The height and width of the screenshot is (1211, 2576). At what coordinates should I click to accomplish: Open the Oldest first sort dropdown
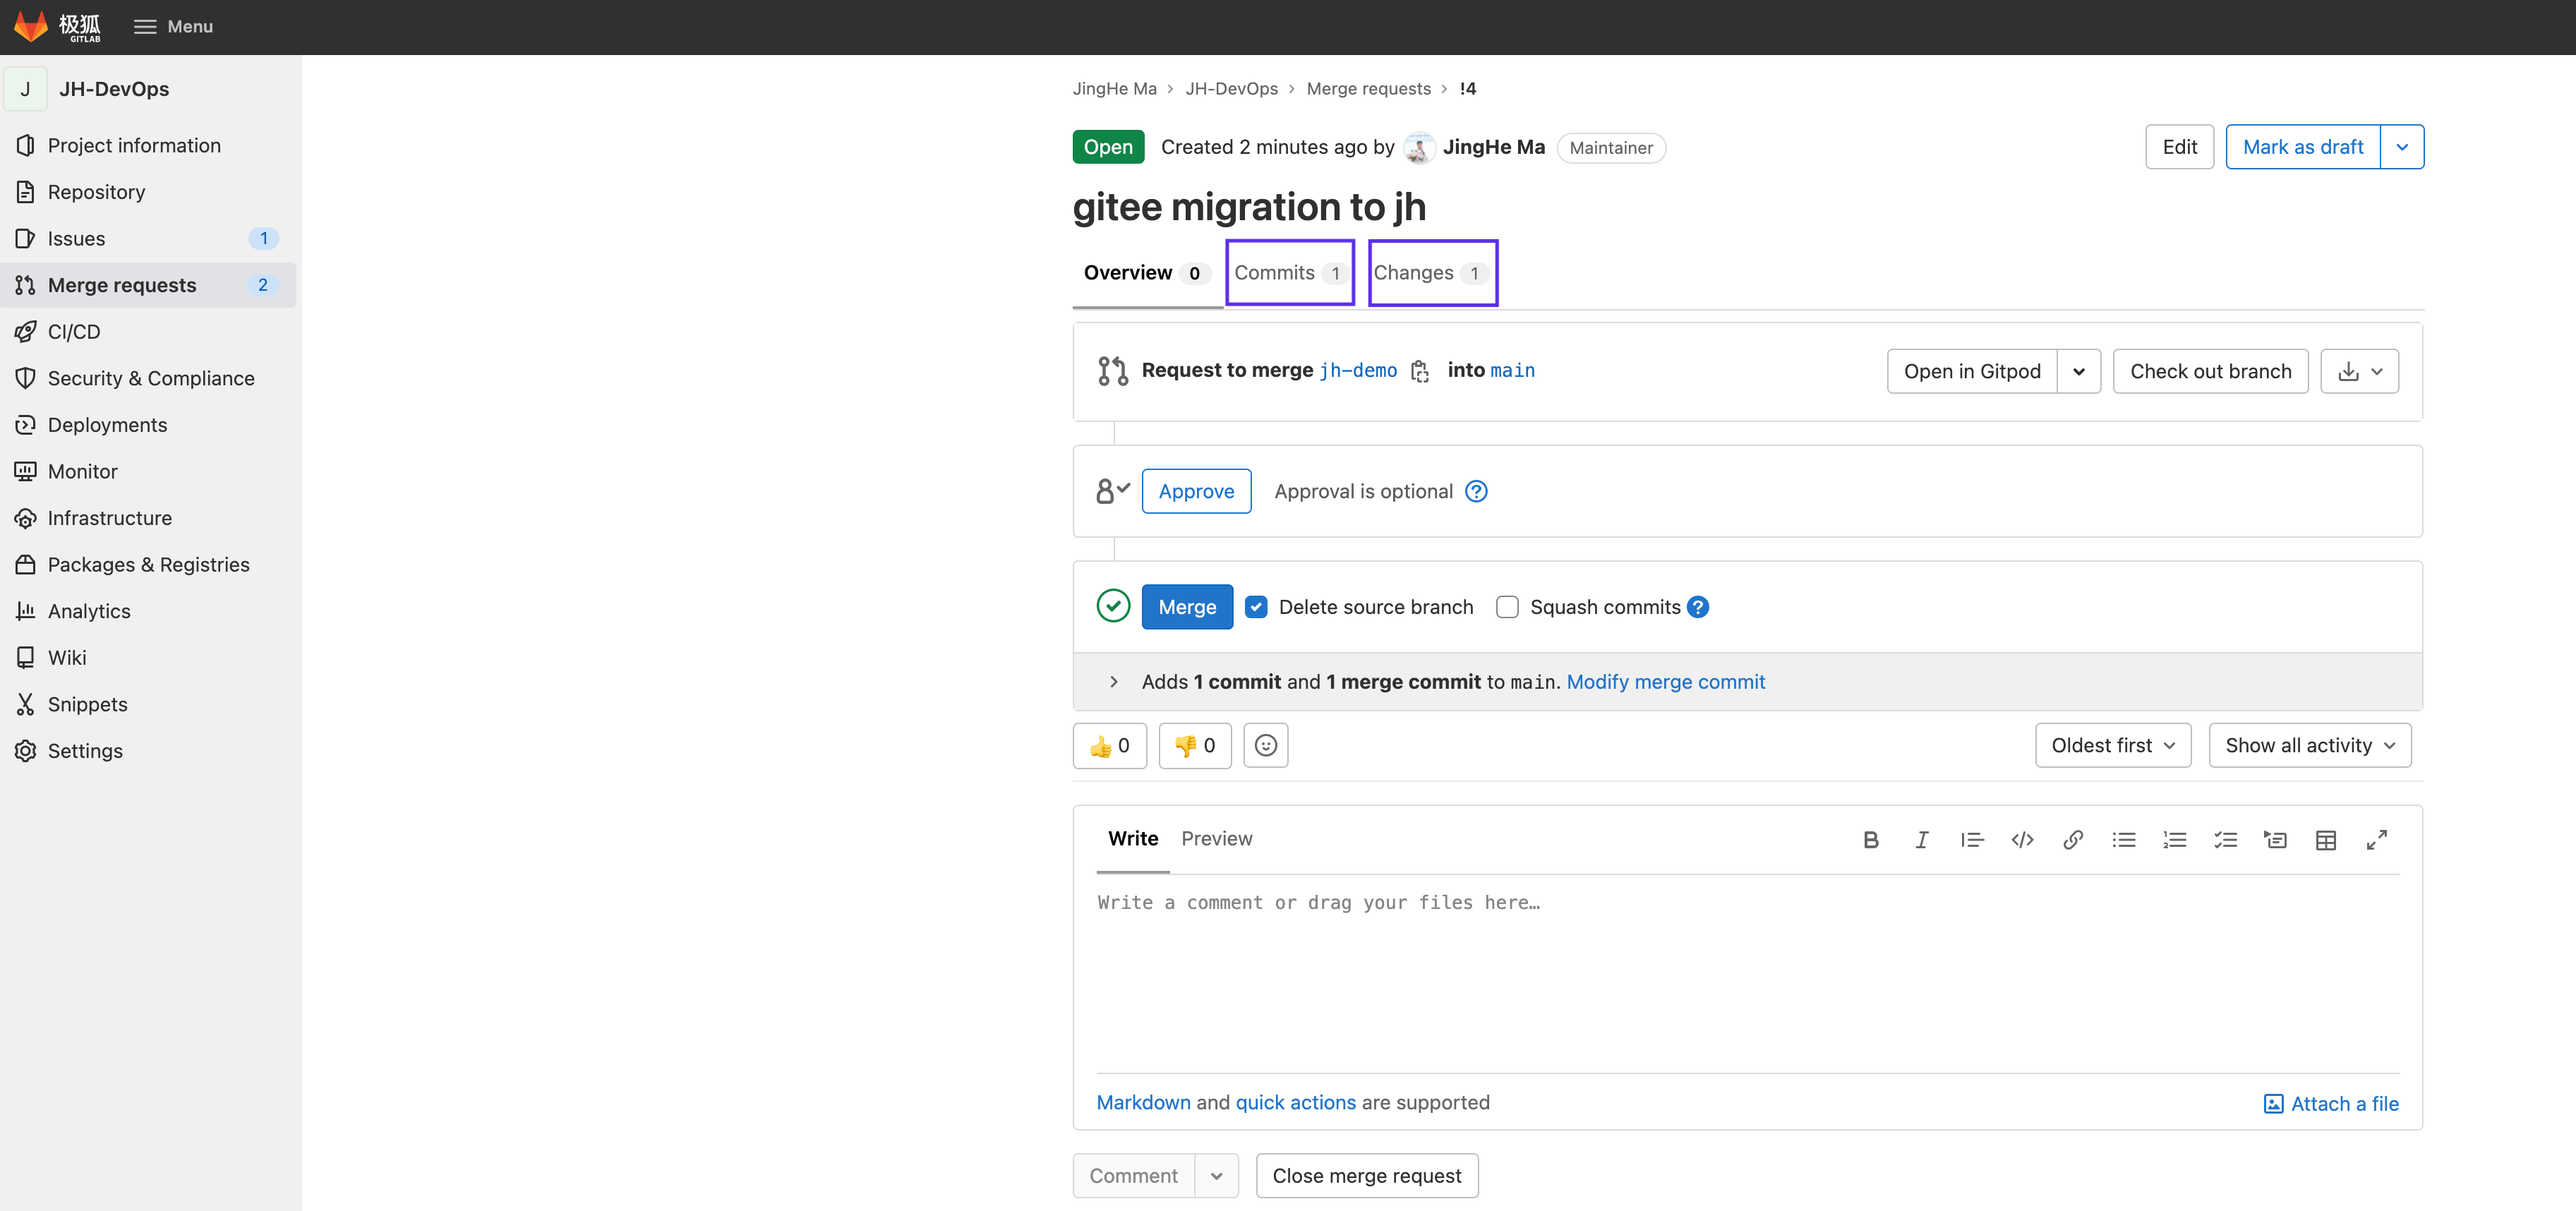tap(2112, 746)
